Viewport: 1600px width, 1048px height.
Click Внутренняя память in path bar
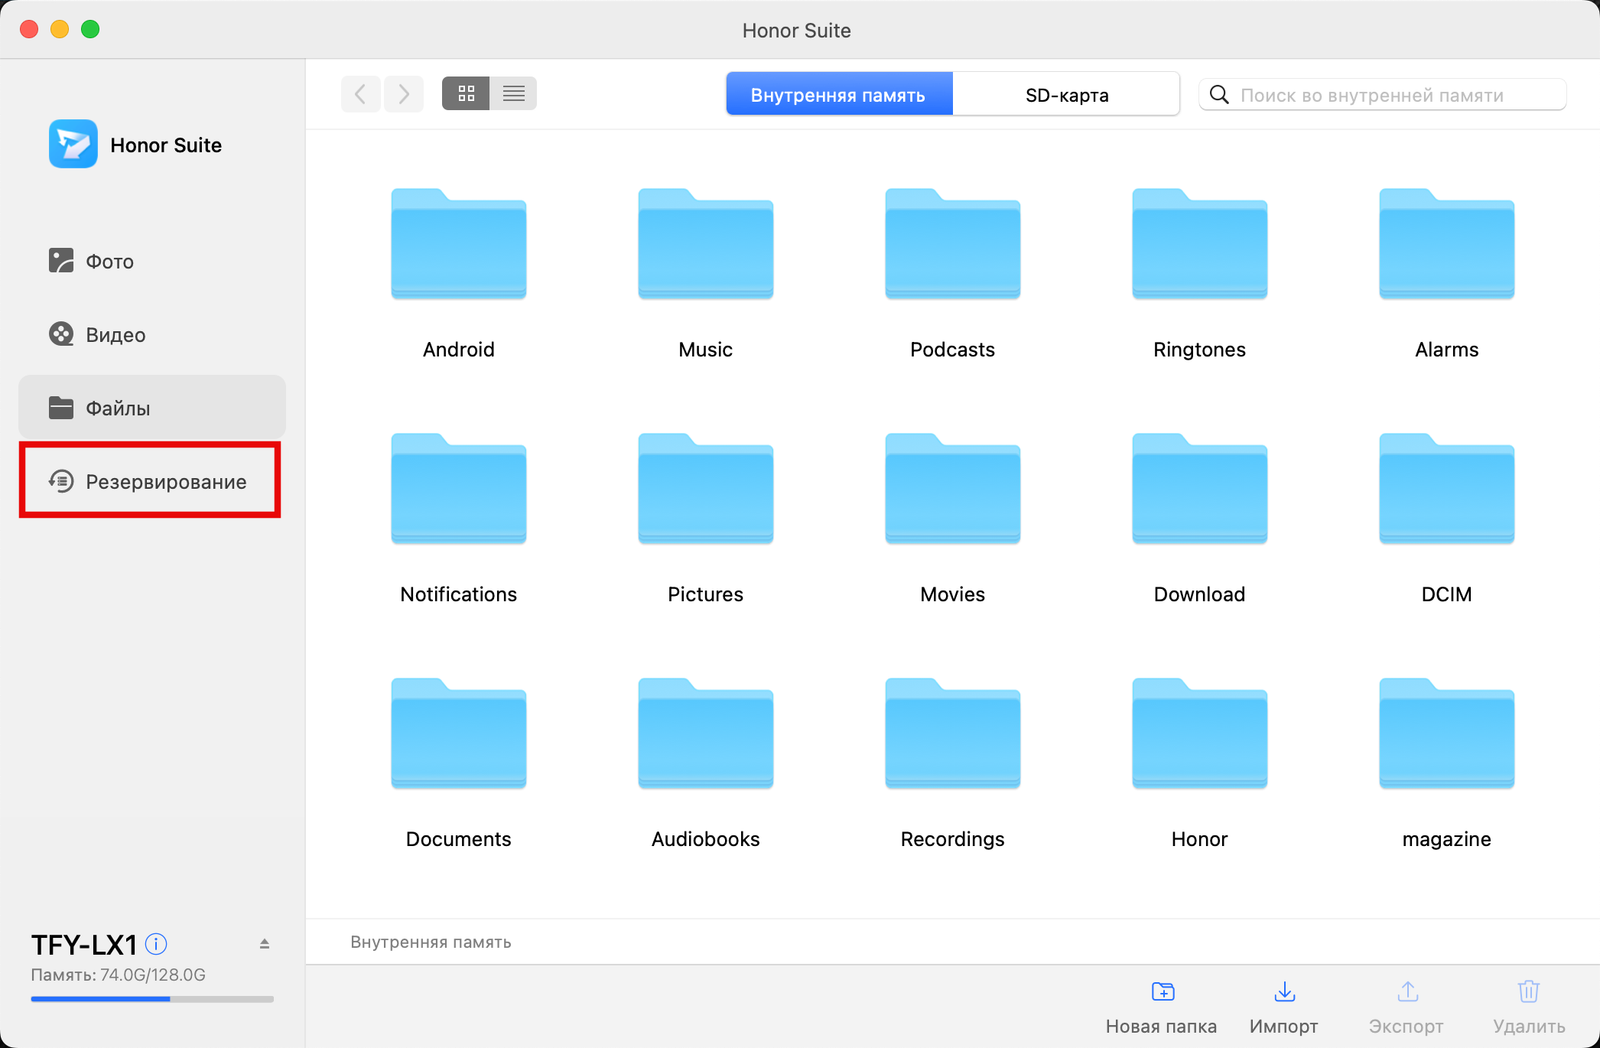[431, 942]
